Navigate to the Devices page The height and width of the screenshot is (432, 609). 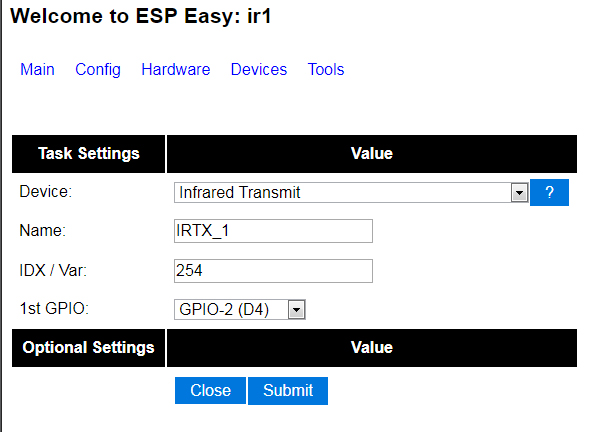tap(259, 70)
